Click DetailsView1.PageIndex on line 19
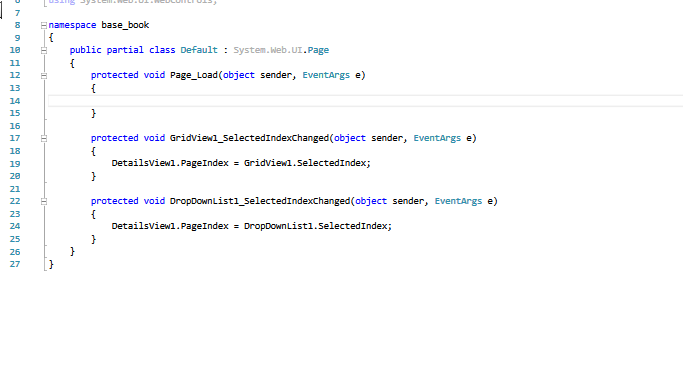This screenshot has height=369, width=683. (170, 163)
